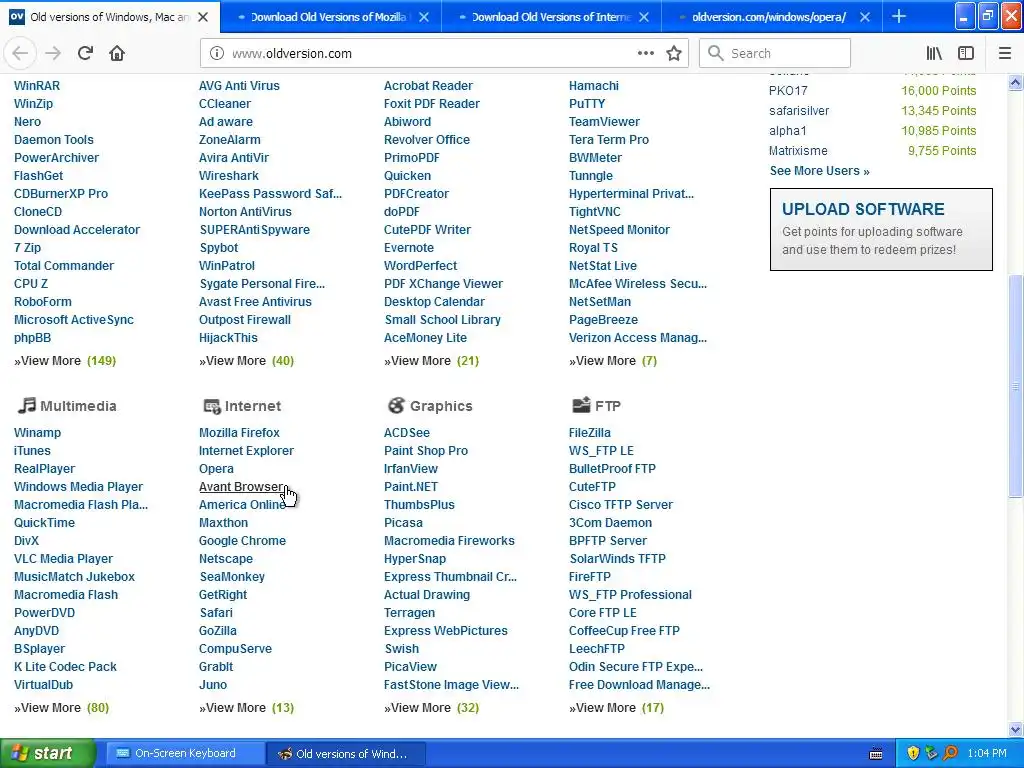Click the Multimedia music note icon
Screen dimensions: 1024x768
26,406
